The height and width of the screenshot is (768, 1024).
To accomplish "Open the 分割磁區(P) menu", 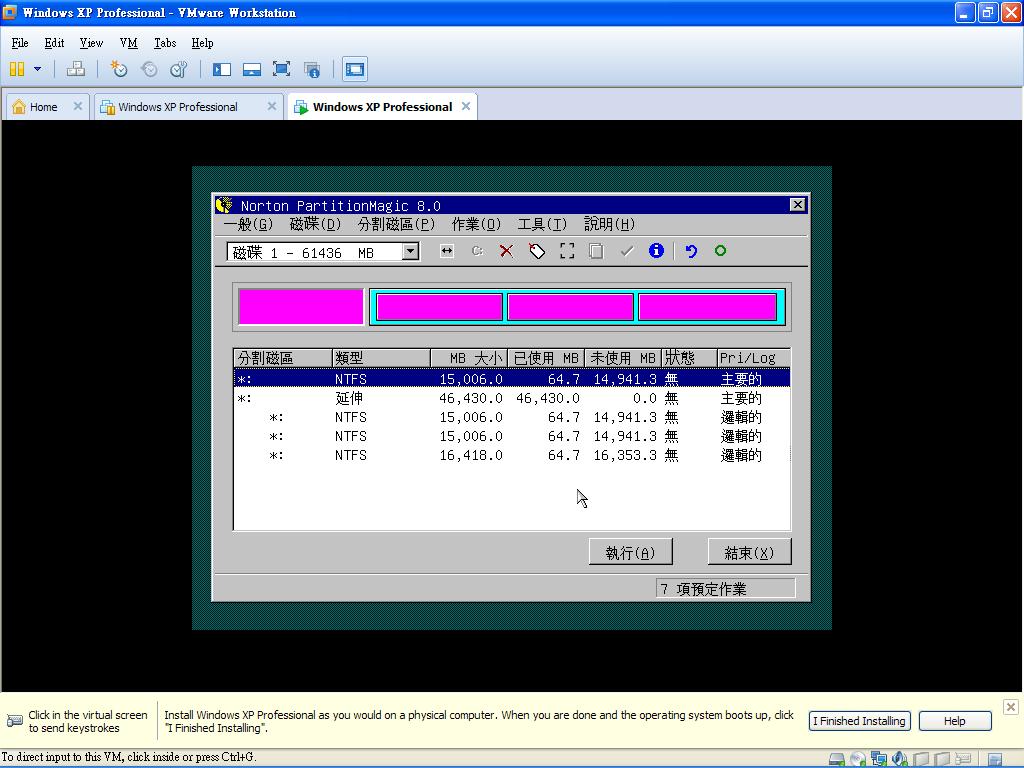I will coord(396,225).
